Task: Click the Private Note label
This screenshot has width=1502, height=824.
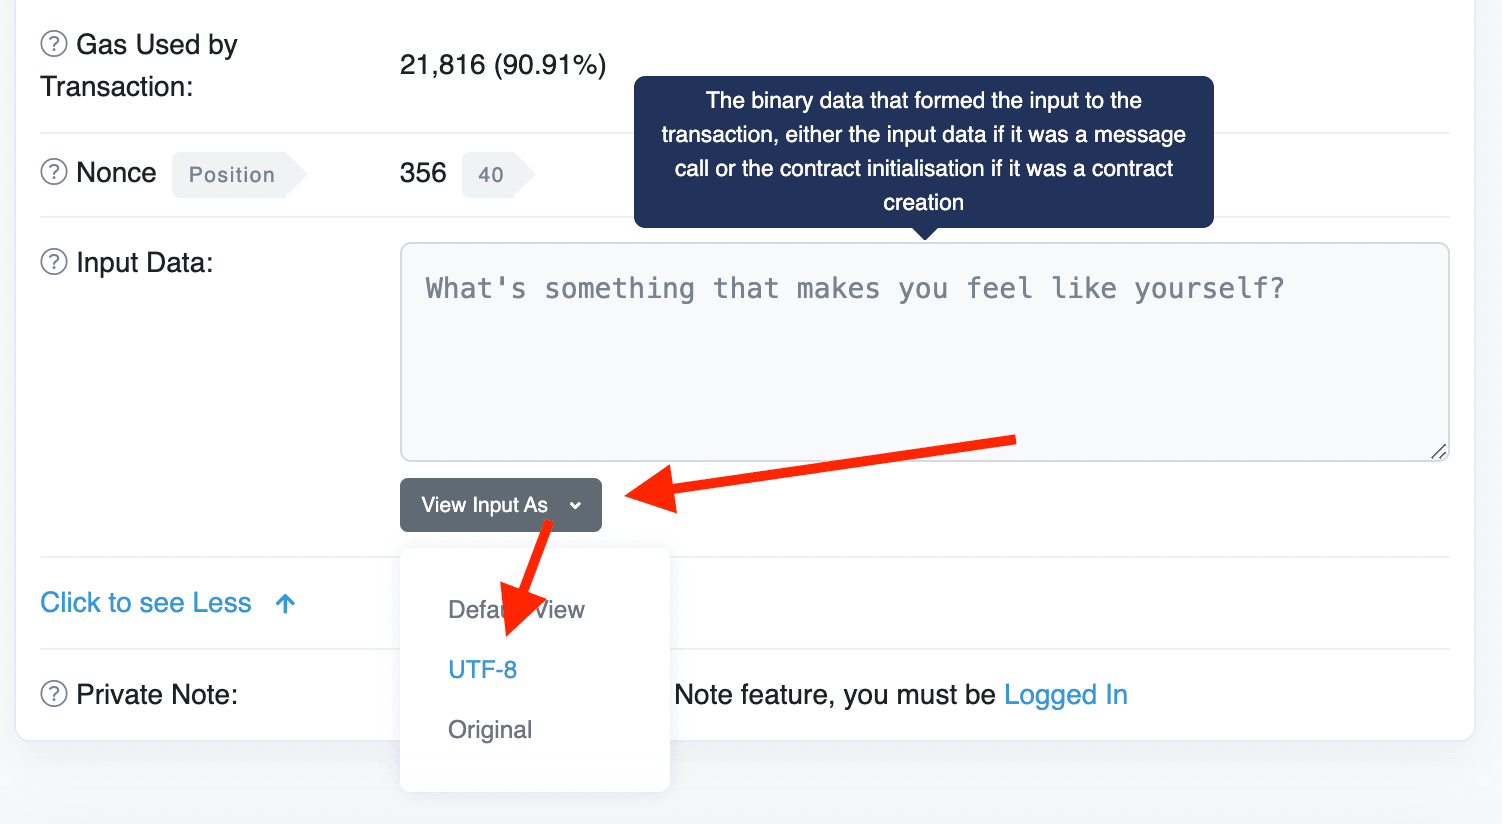Action: click(157, 695)
